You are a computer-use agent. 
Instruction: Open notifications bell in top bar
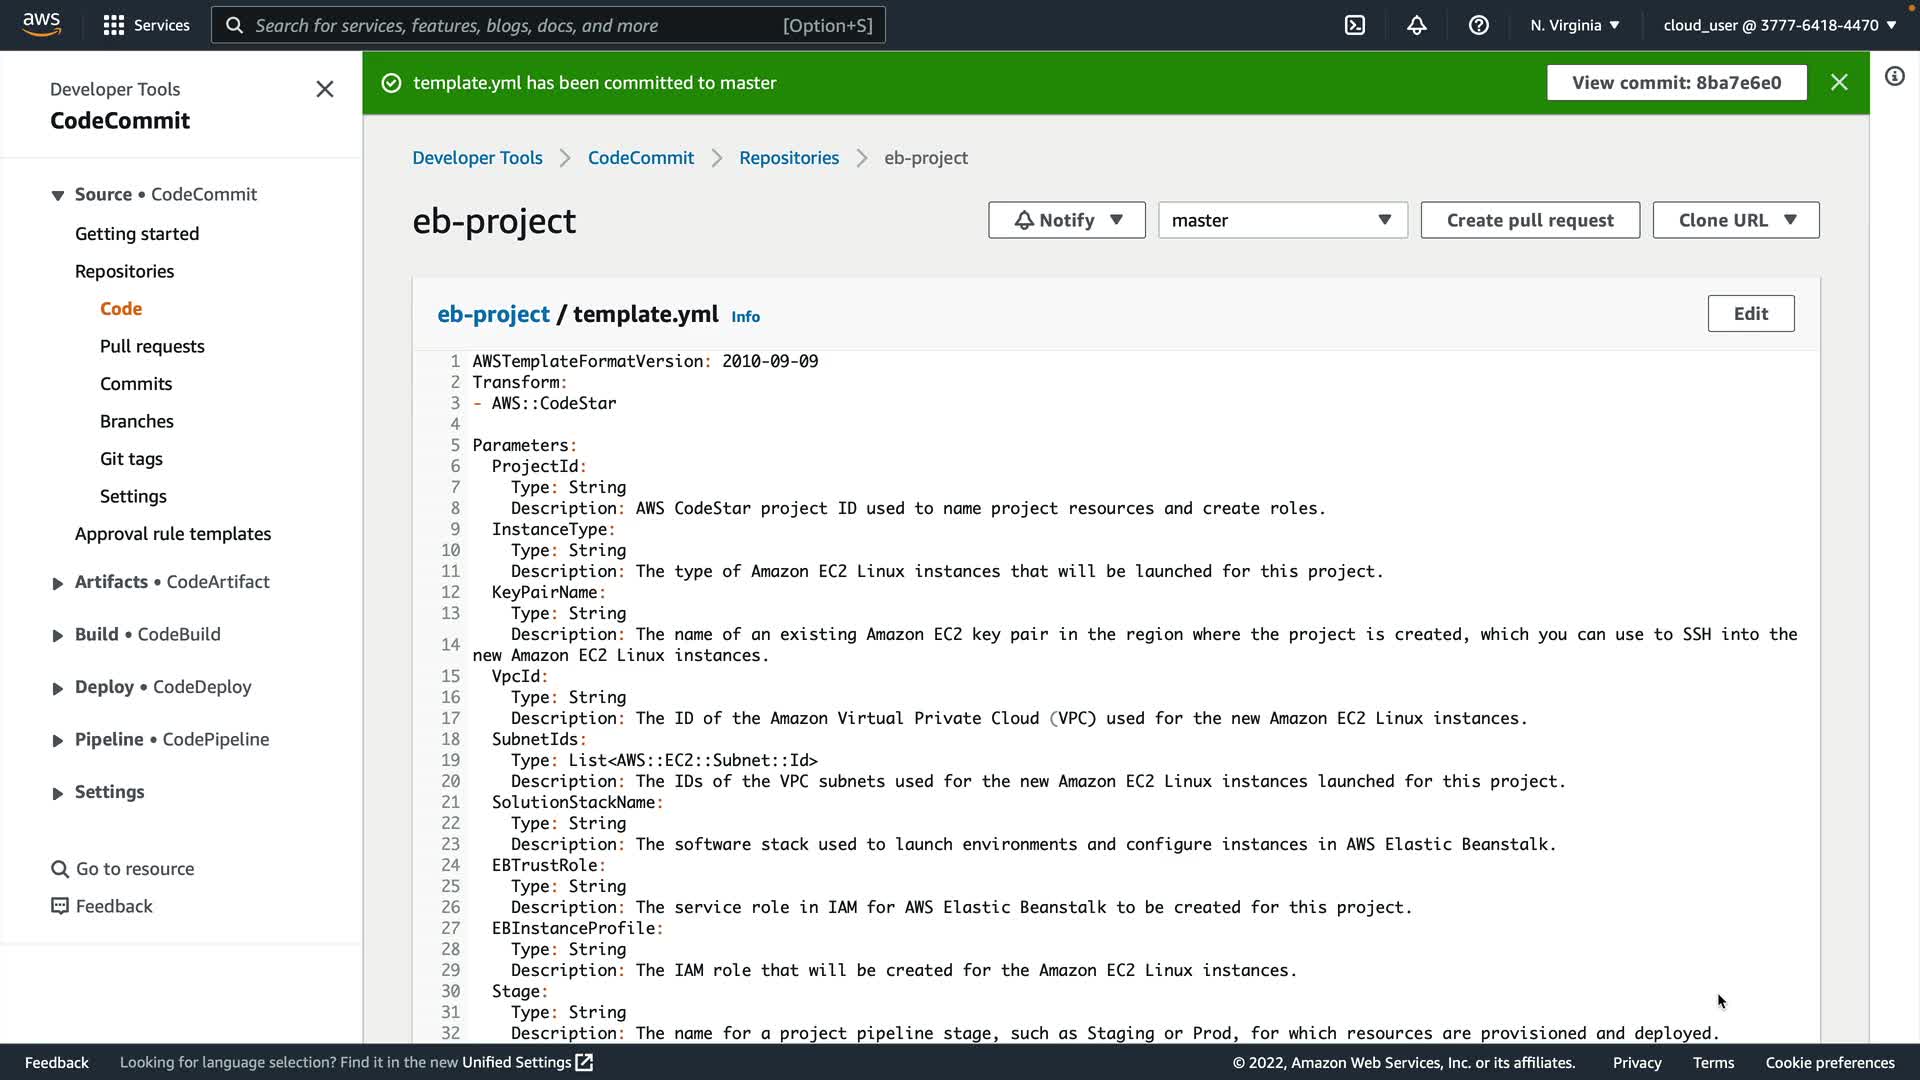1417,25
